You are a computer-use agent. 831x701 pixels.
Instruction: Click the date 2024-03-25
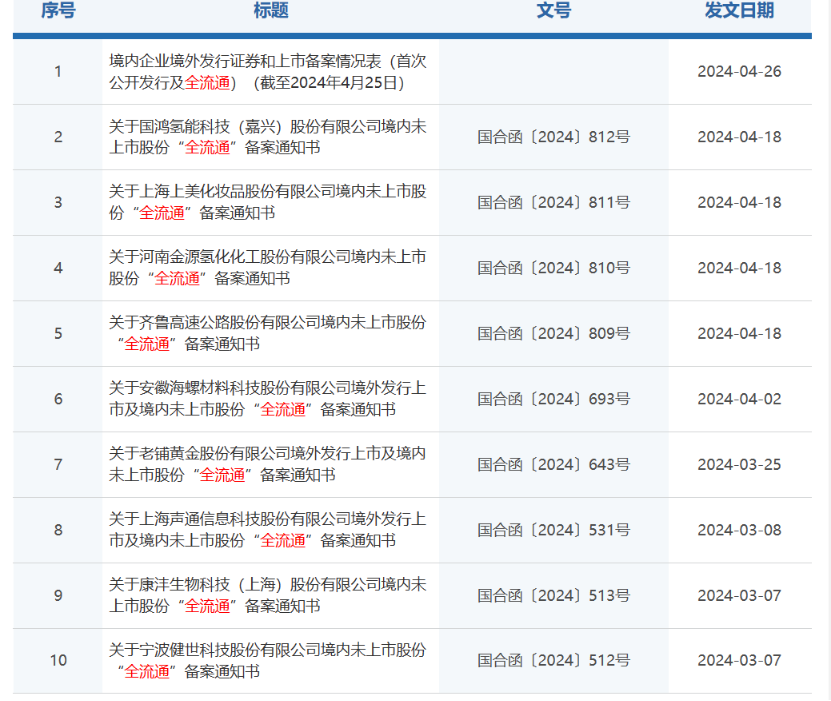[739, 465]
